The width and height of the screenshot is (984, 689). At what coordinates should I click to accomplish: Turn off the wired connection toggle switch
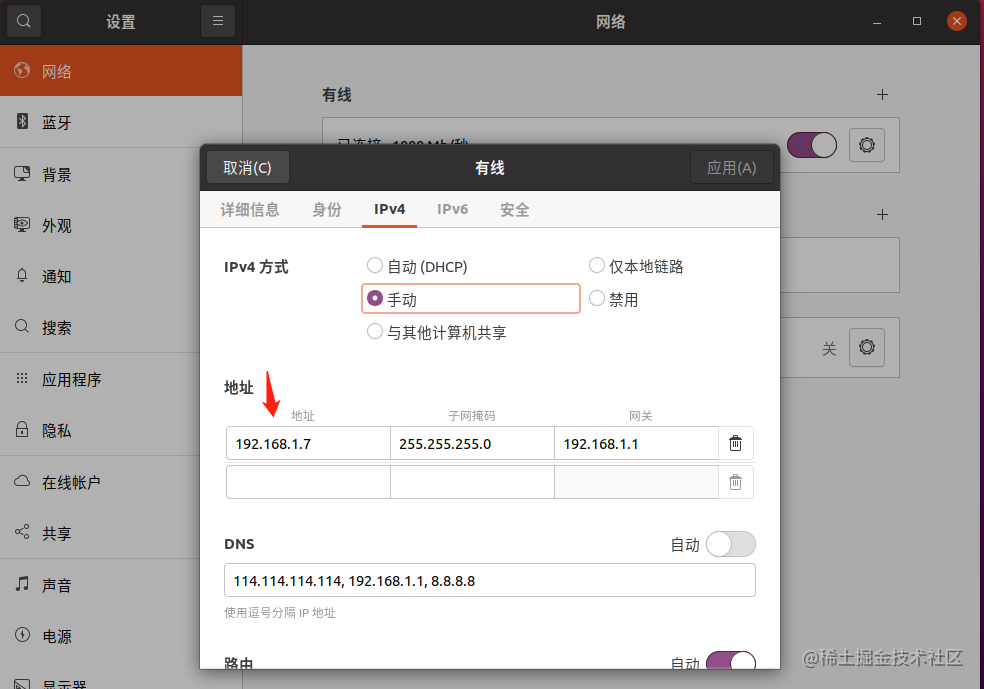[x=811, y=144]
